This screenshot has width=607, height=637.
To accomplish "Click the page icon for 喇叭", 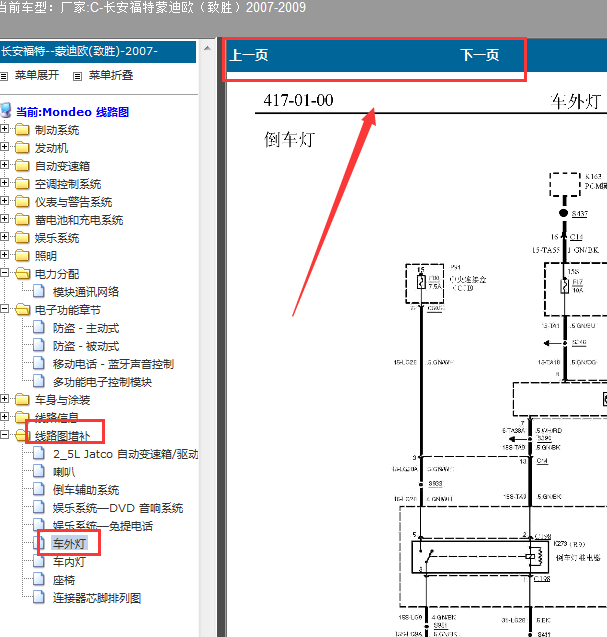I will 39,471.
